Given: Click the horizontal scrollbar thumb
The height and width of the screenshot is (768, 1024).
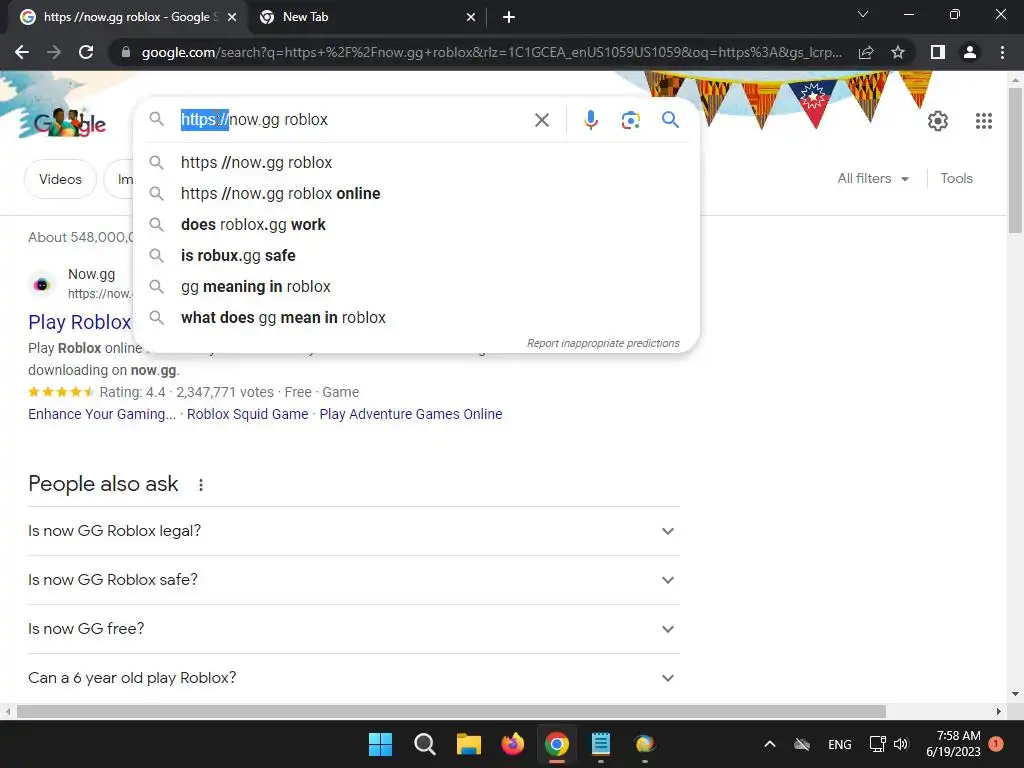Looking at the screenshot, I should pyautogui.click(x=451, y=711).
